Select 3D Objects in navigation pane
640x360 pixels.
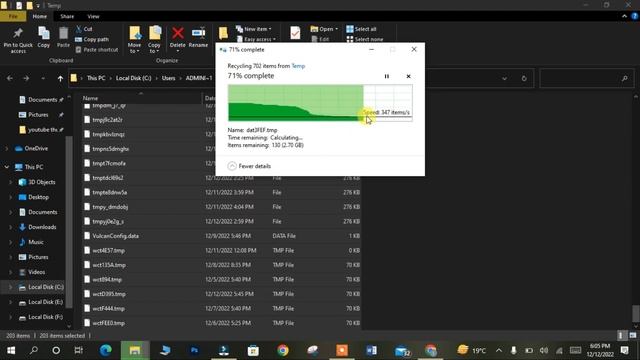pos(41,182)
